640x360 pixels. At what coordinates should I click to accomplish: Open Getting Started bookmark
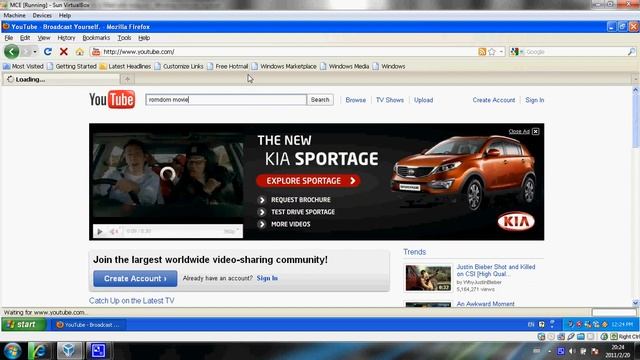(x=71, y=66)
